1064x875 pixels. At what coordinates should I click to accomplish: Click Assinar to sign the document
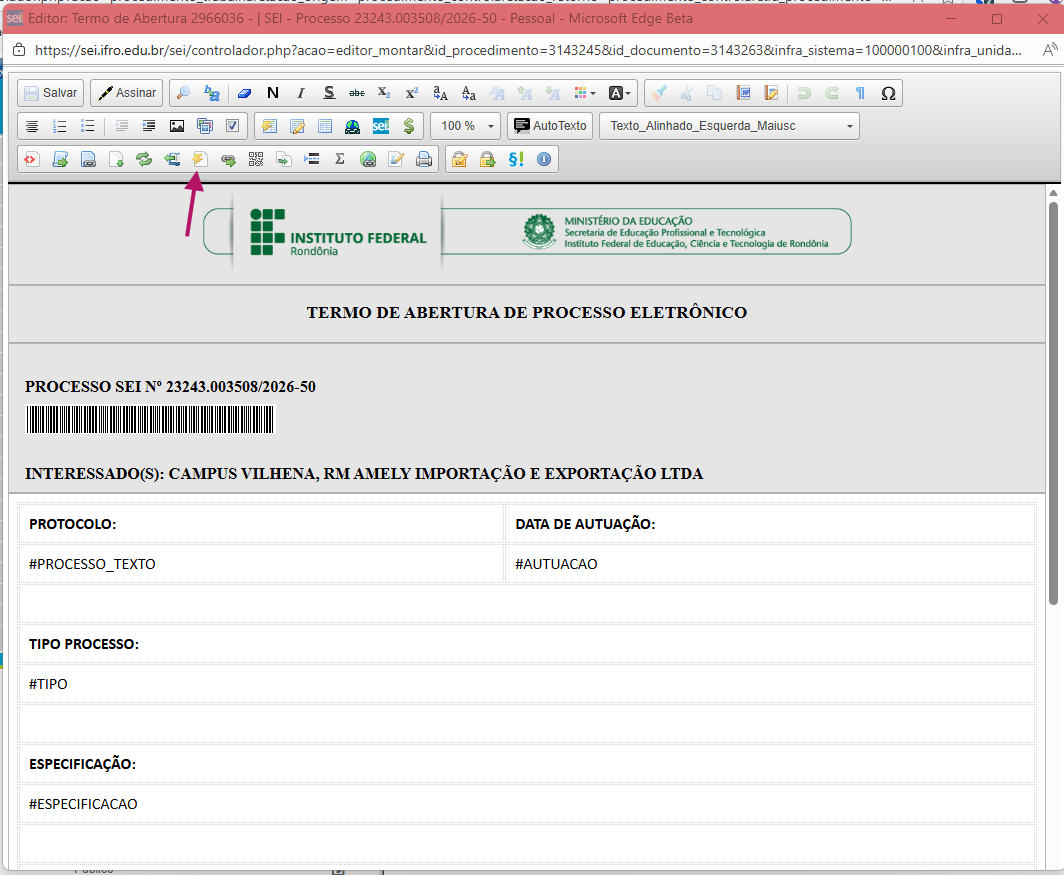[x=127, y=93]
